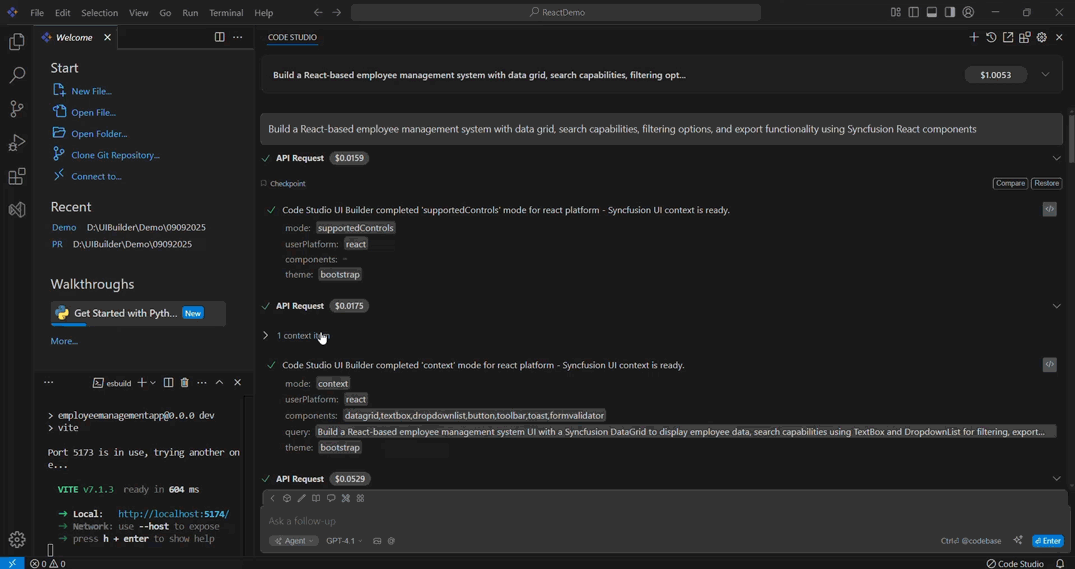Kill terminal with trash icon
The height and width of the screenshot is (569, 1075).
click(x=184, y=383)
